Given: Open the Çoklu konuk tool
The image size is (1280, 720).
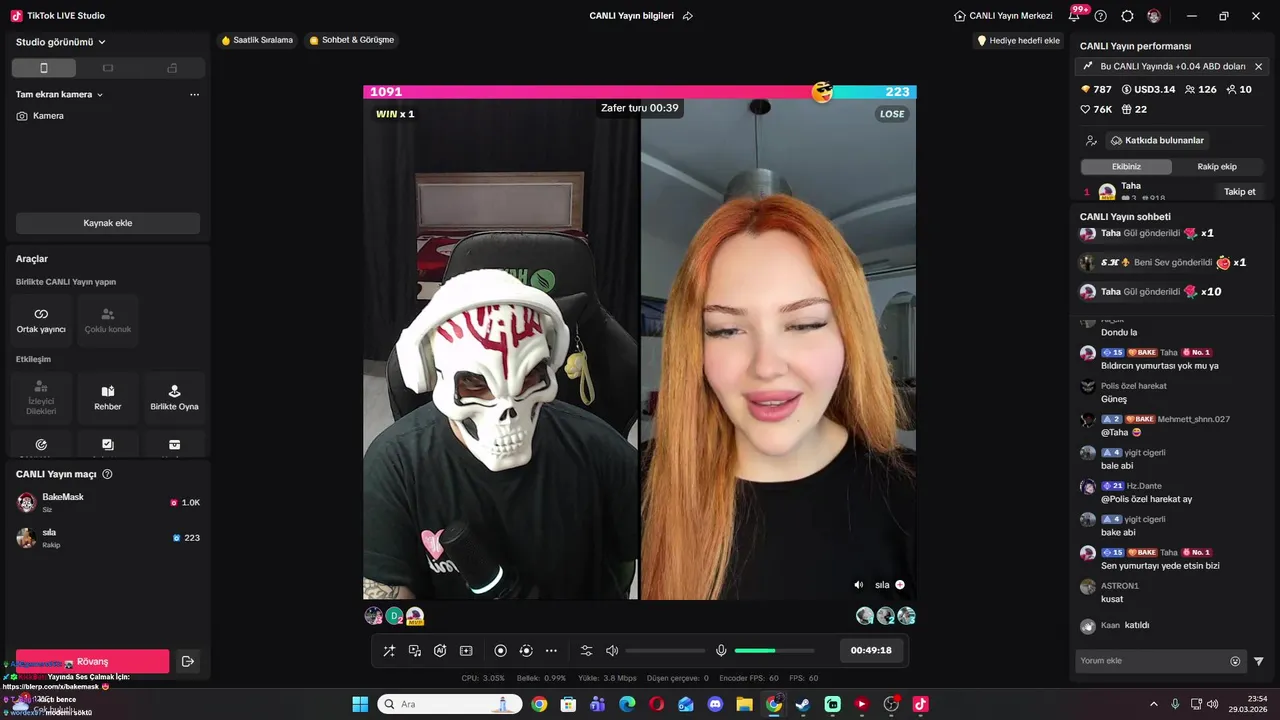Looking at the screenshot, I should (x=108, y=320).
